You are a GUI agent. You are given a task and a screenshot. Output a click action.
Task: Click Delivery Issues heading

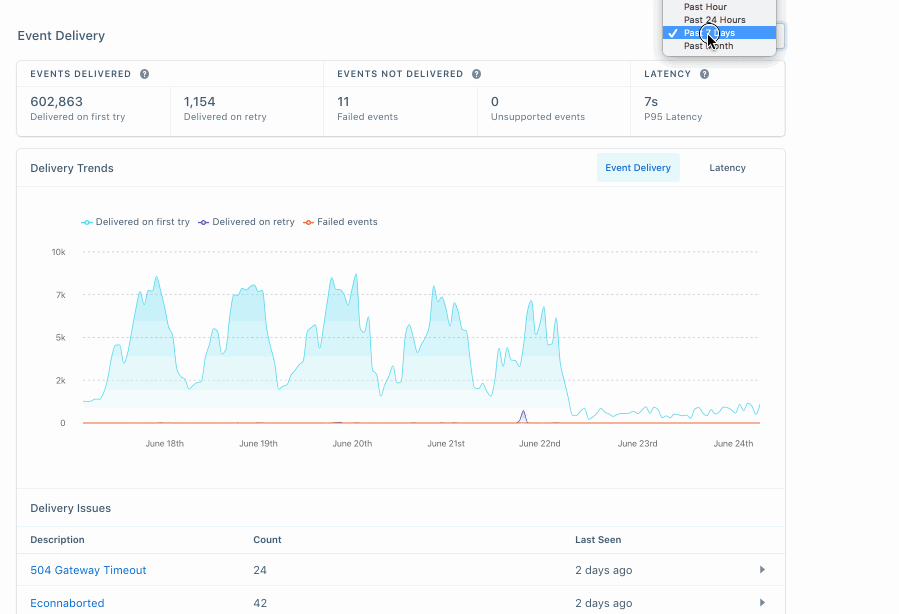71,508
